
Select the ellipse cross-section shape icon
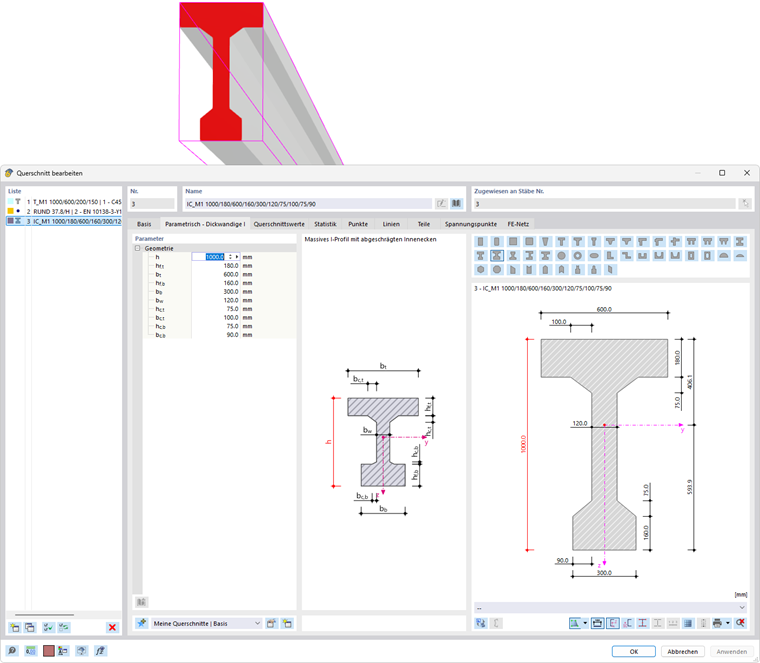pyautogui.click(x=594, y=255)
